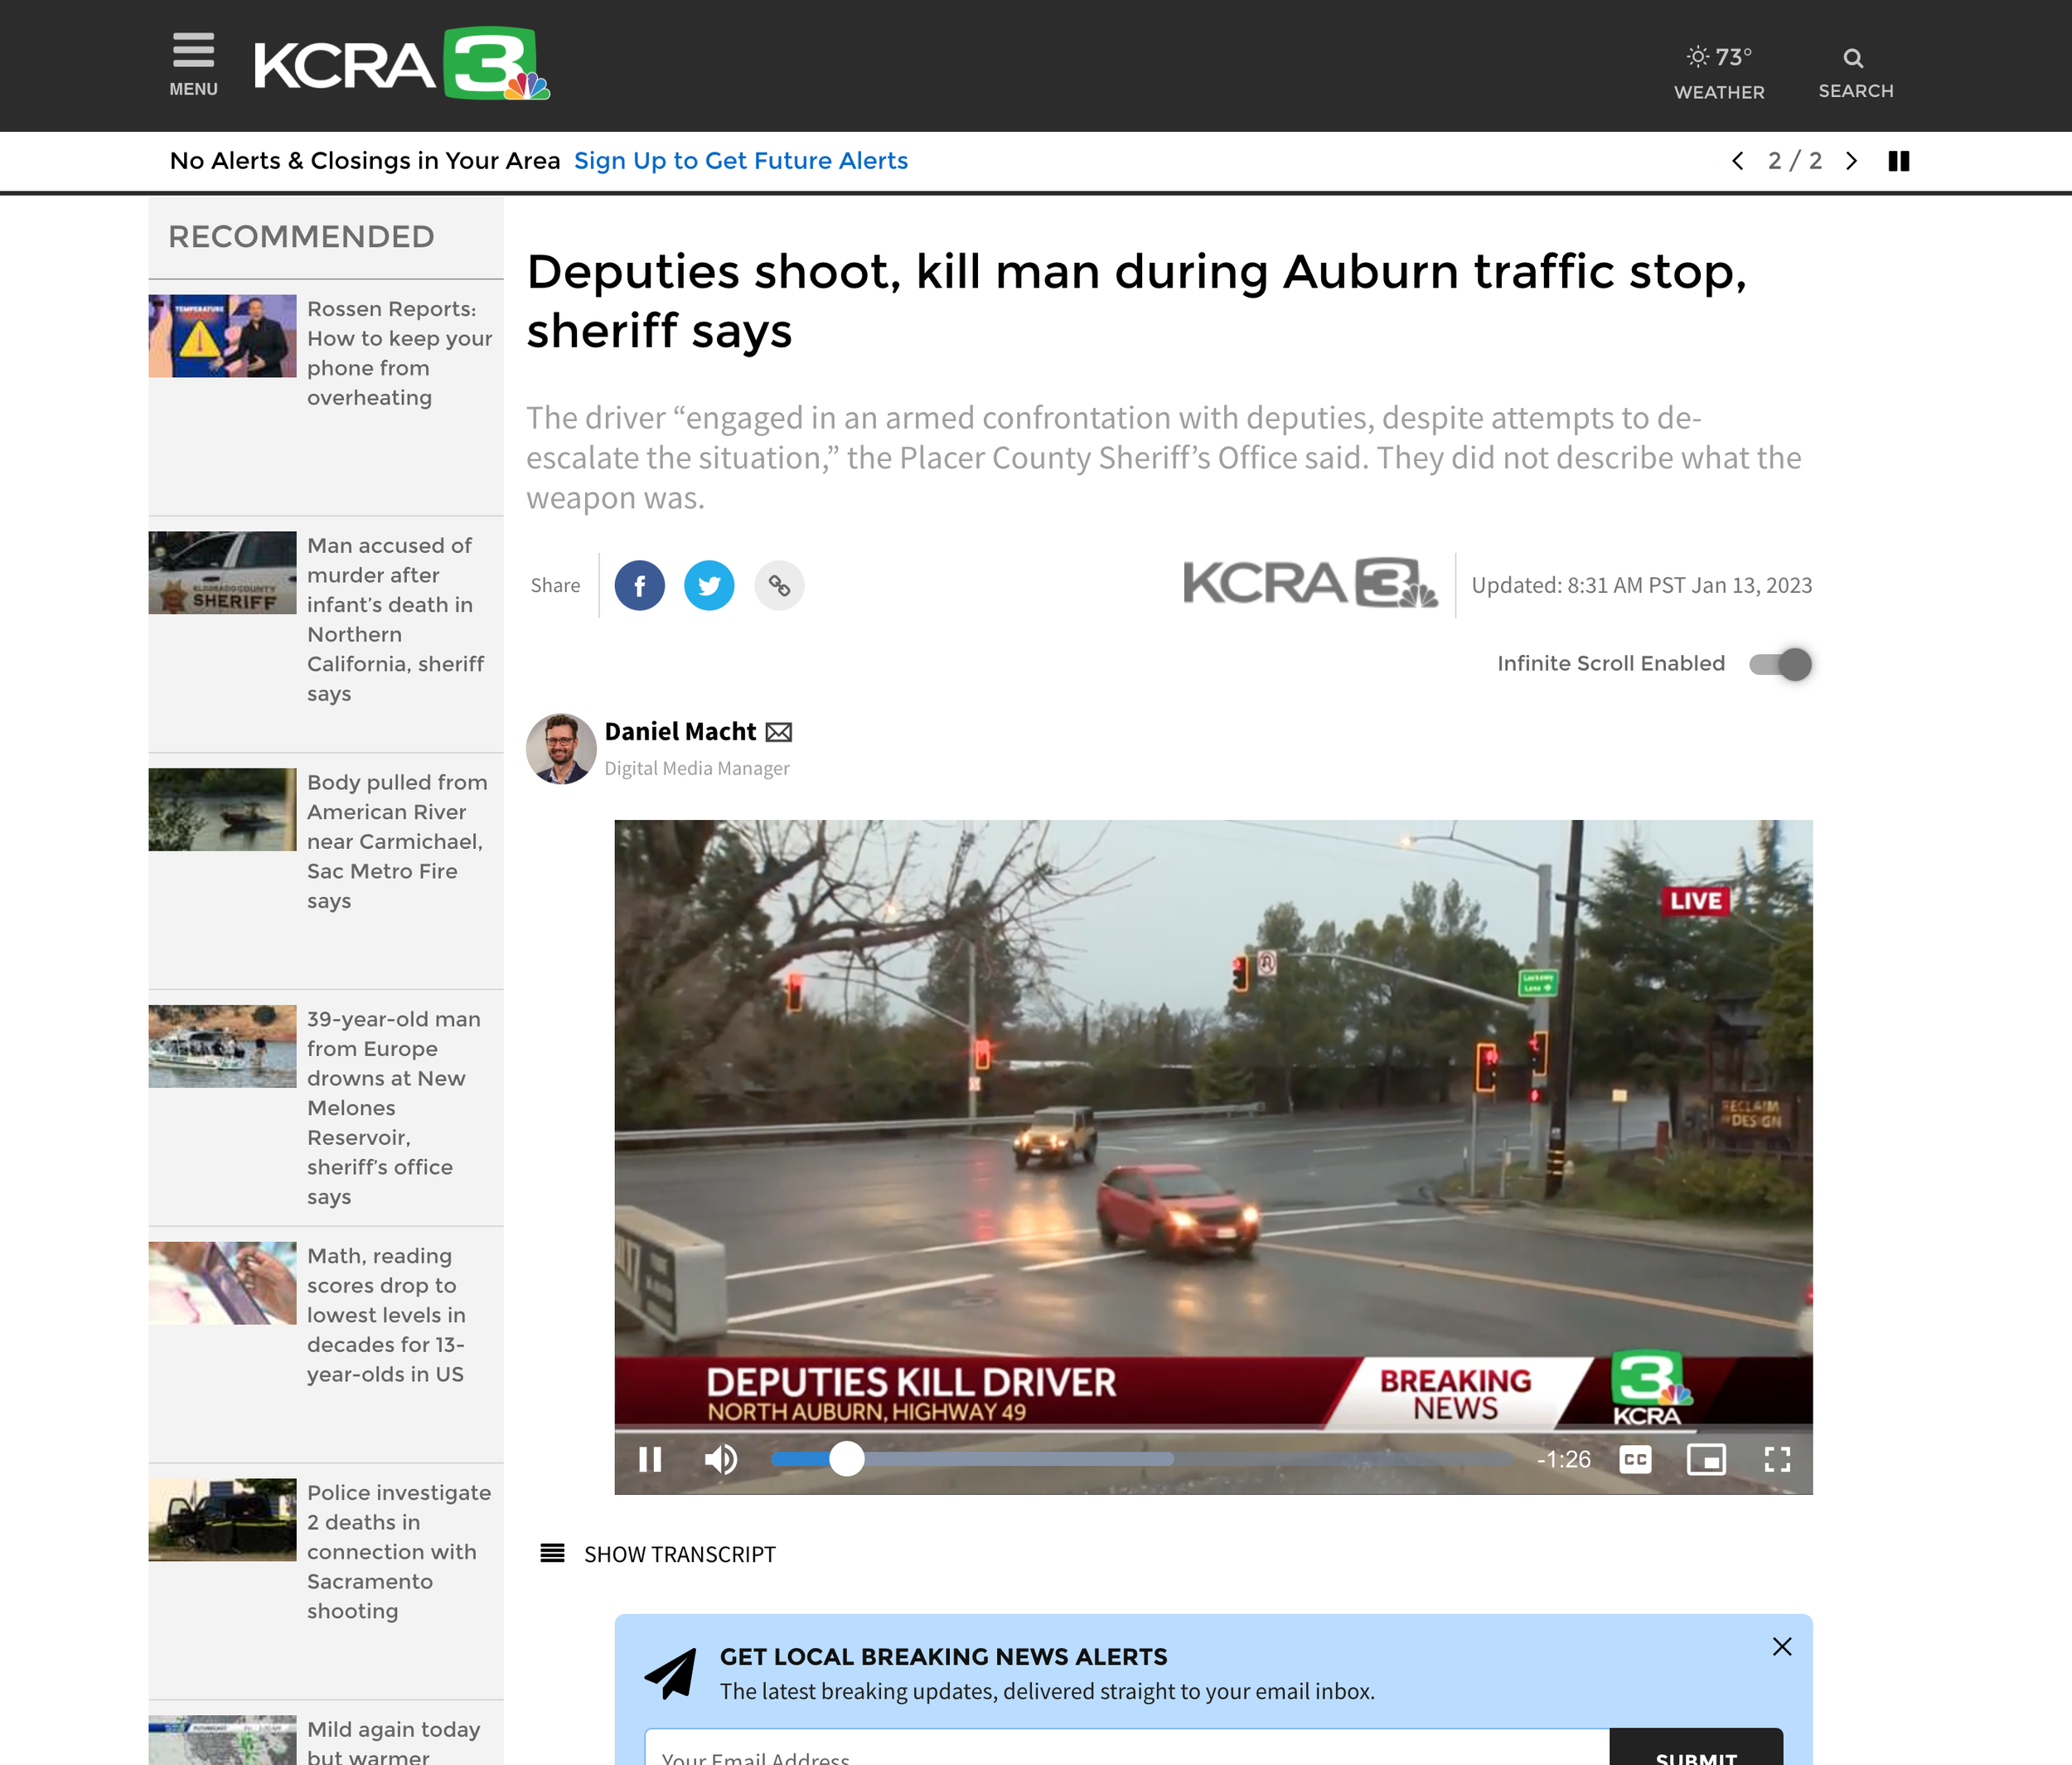Enter fullscreen on the video player
2072x1765 pixels.
[x=1777, y=1459]
